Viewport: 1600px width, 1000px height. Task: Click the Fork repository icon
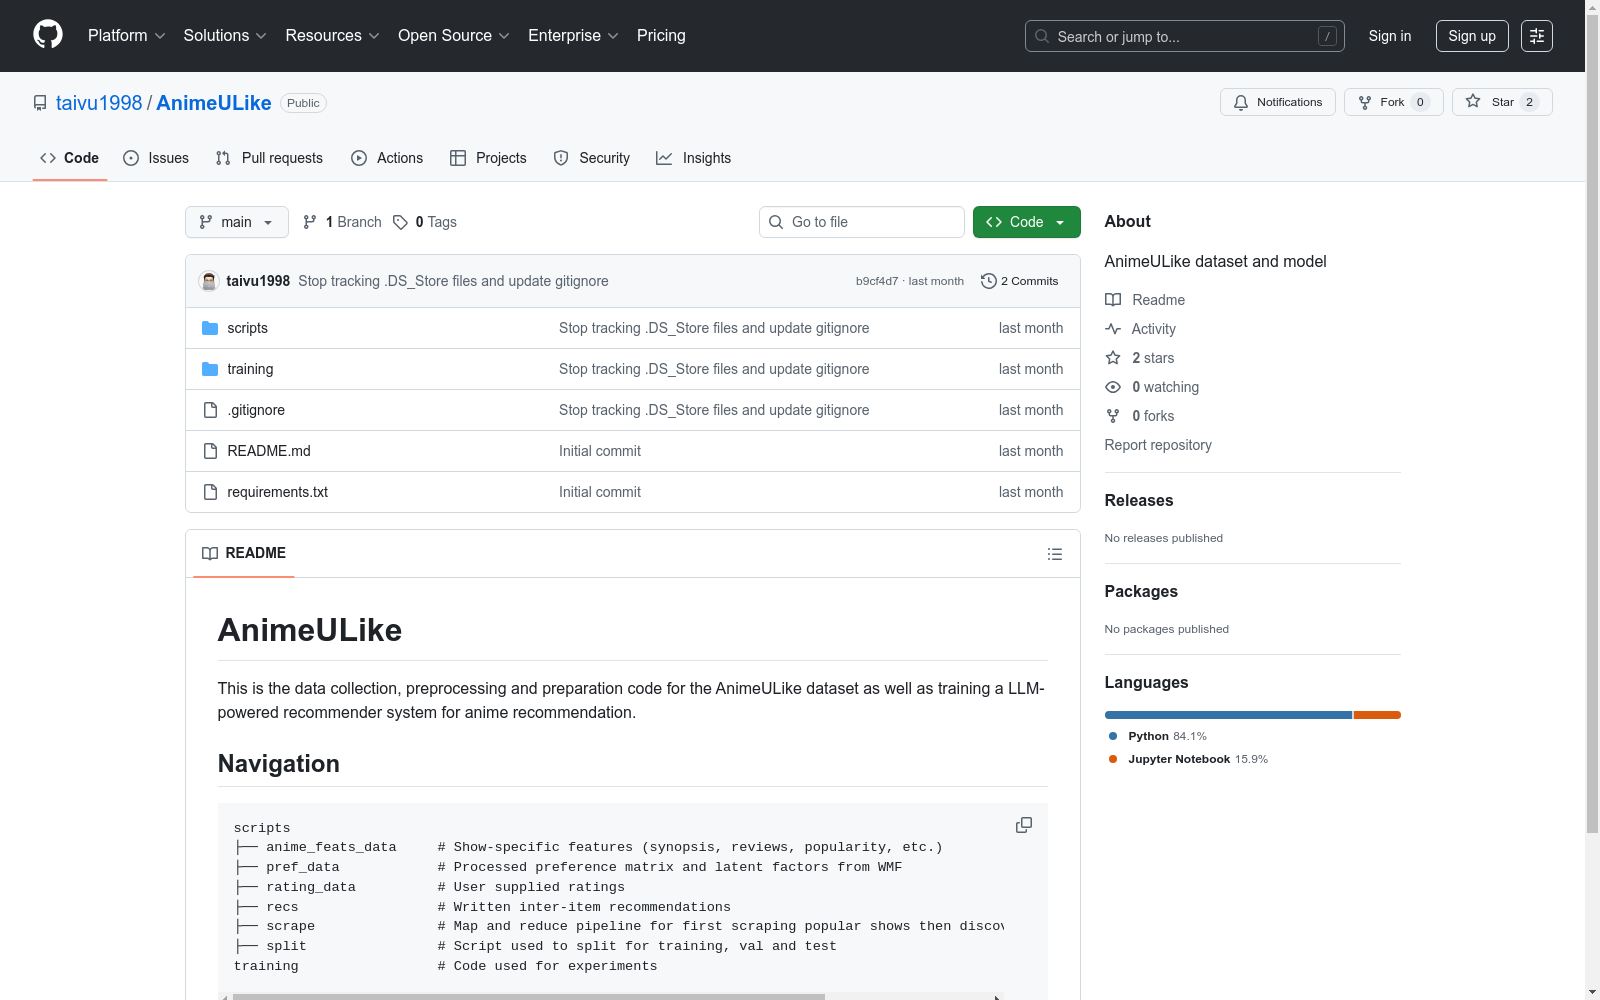point(1365,102)
